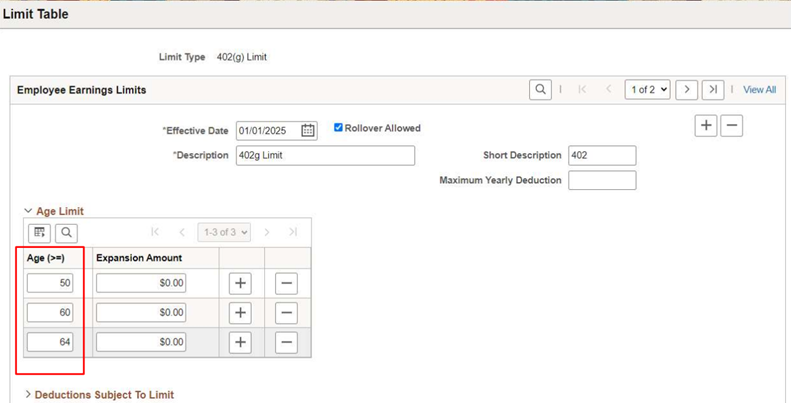Add a new effective-dated row with plus button

click(x=706, y=126)
